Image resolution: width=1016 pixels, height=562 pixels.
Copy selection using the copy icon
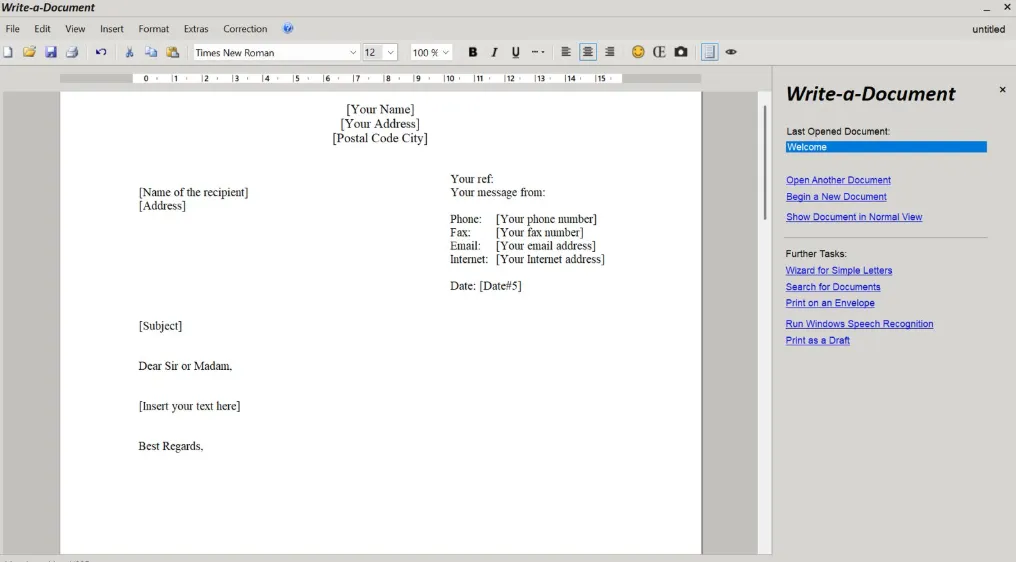(150, 52)
